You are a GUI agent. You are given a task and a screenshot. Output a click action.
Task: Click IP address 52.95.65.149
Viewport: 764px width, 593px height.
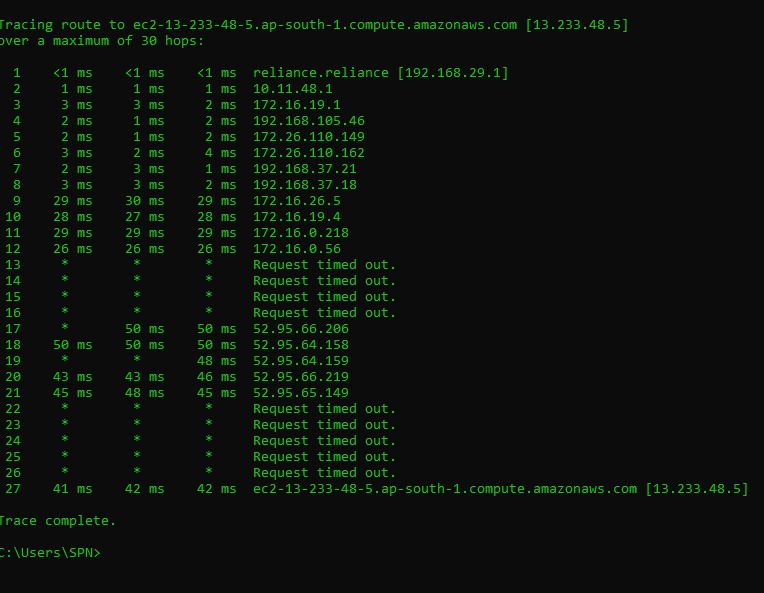click(x=301, y=393)
